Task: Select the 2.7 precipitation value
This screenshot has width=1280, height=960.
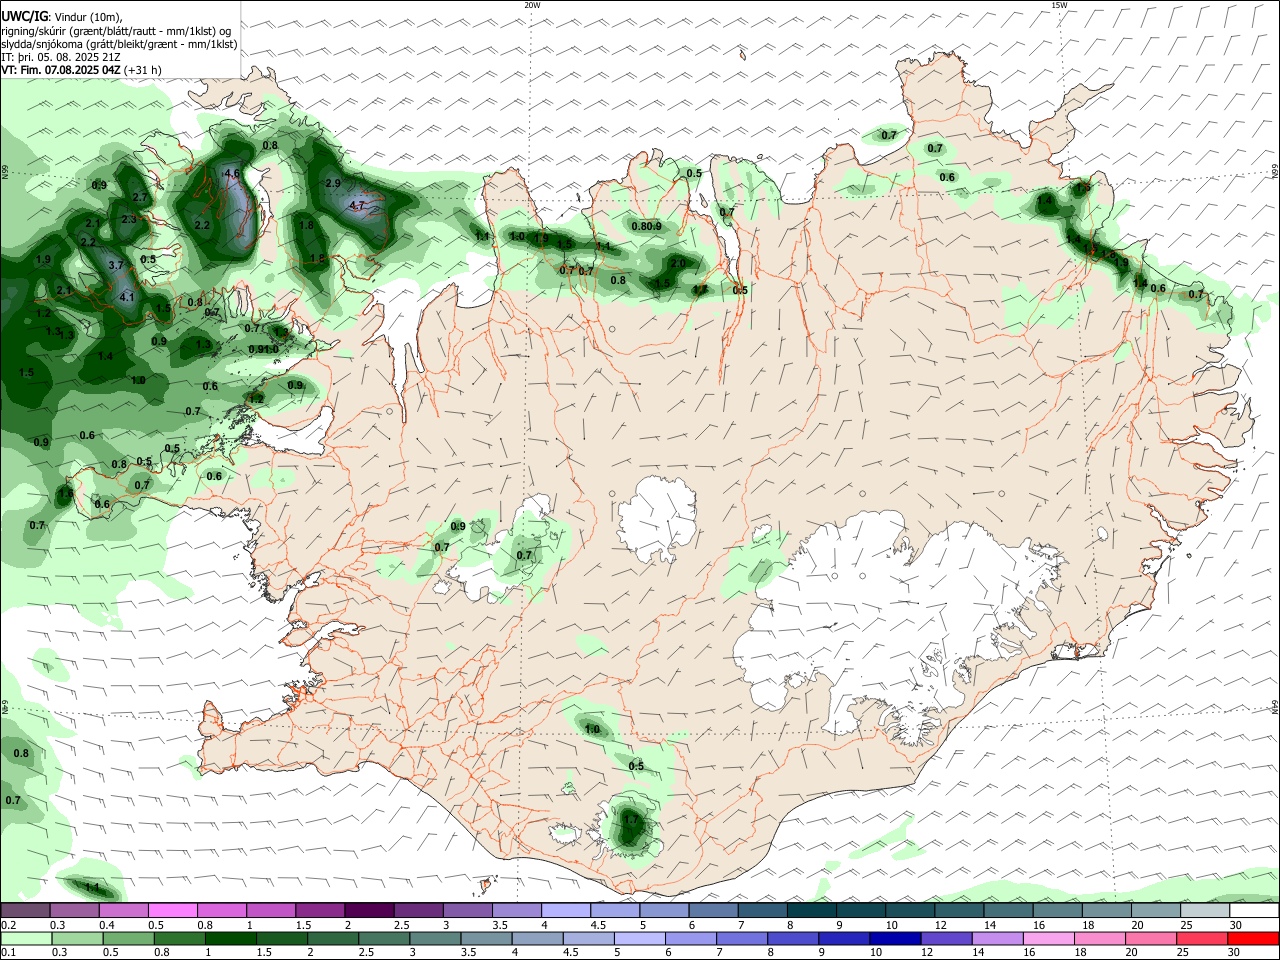Action: tap(140, 198)
